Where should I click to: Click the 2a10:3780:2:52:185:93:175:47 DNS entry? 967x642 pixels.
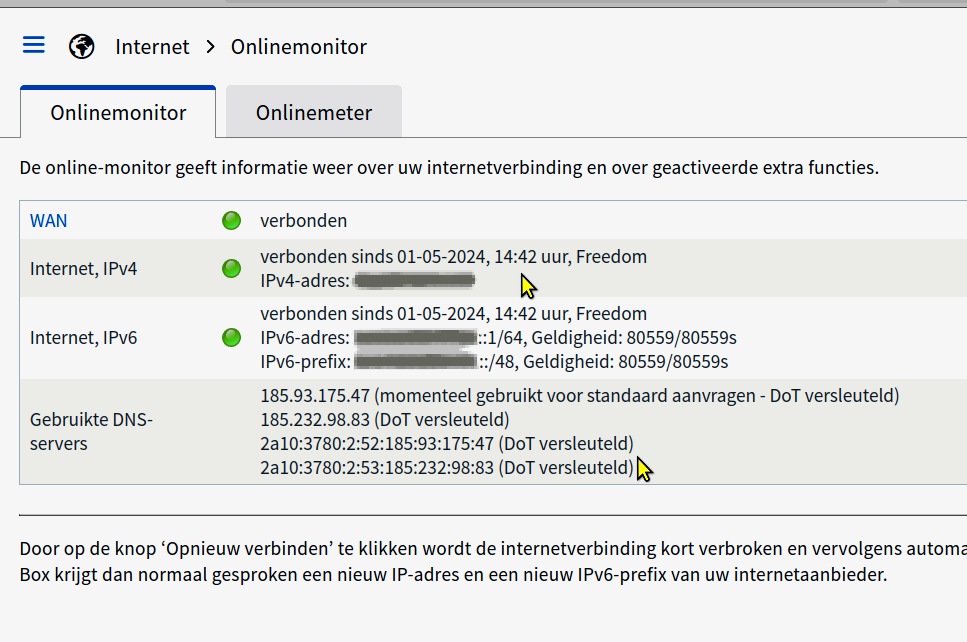(x=377, y=443)
